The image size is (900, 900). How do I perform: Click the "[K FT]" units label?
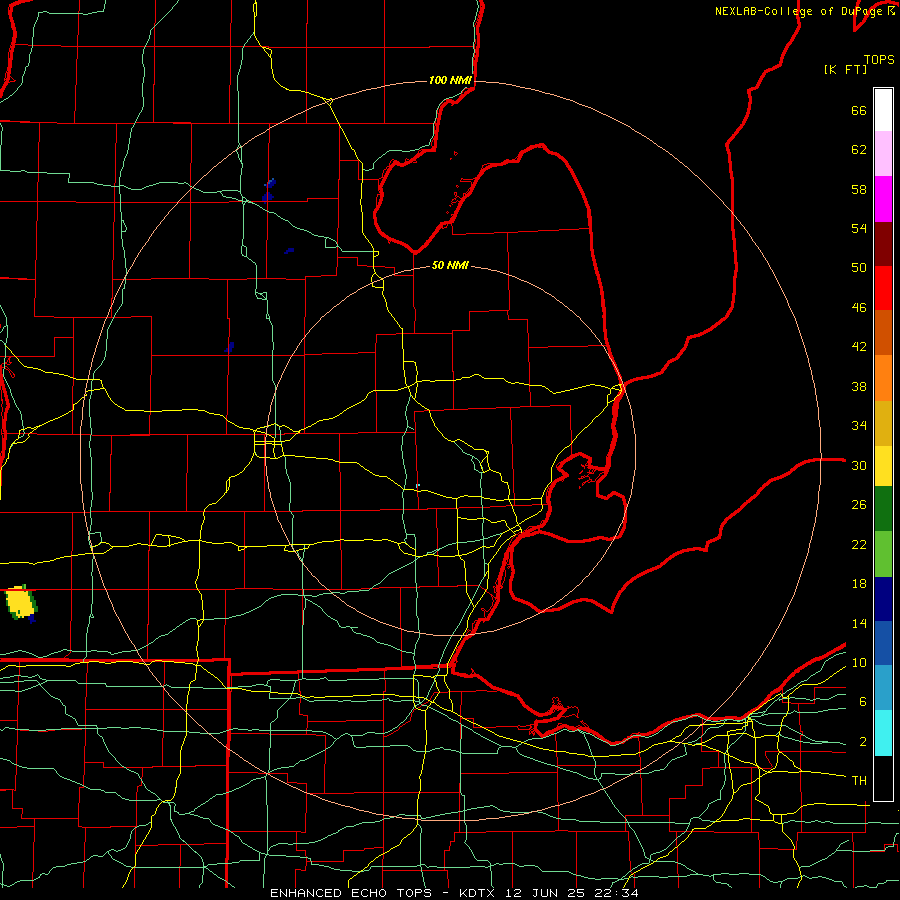coord(845,70)
